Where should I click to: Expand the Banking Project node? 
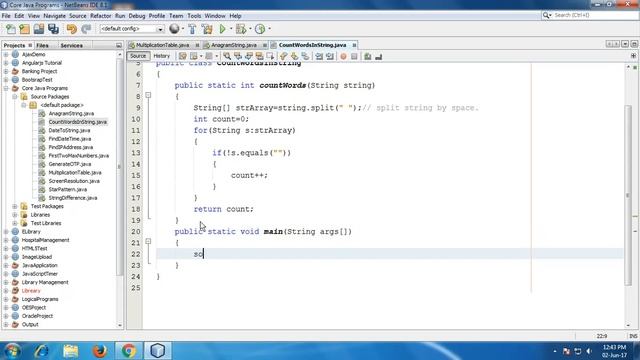(6, 71)
